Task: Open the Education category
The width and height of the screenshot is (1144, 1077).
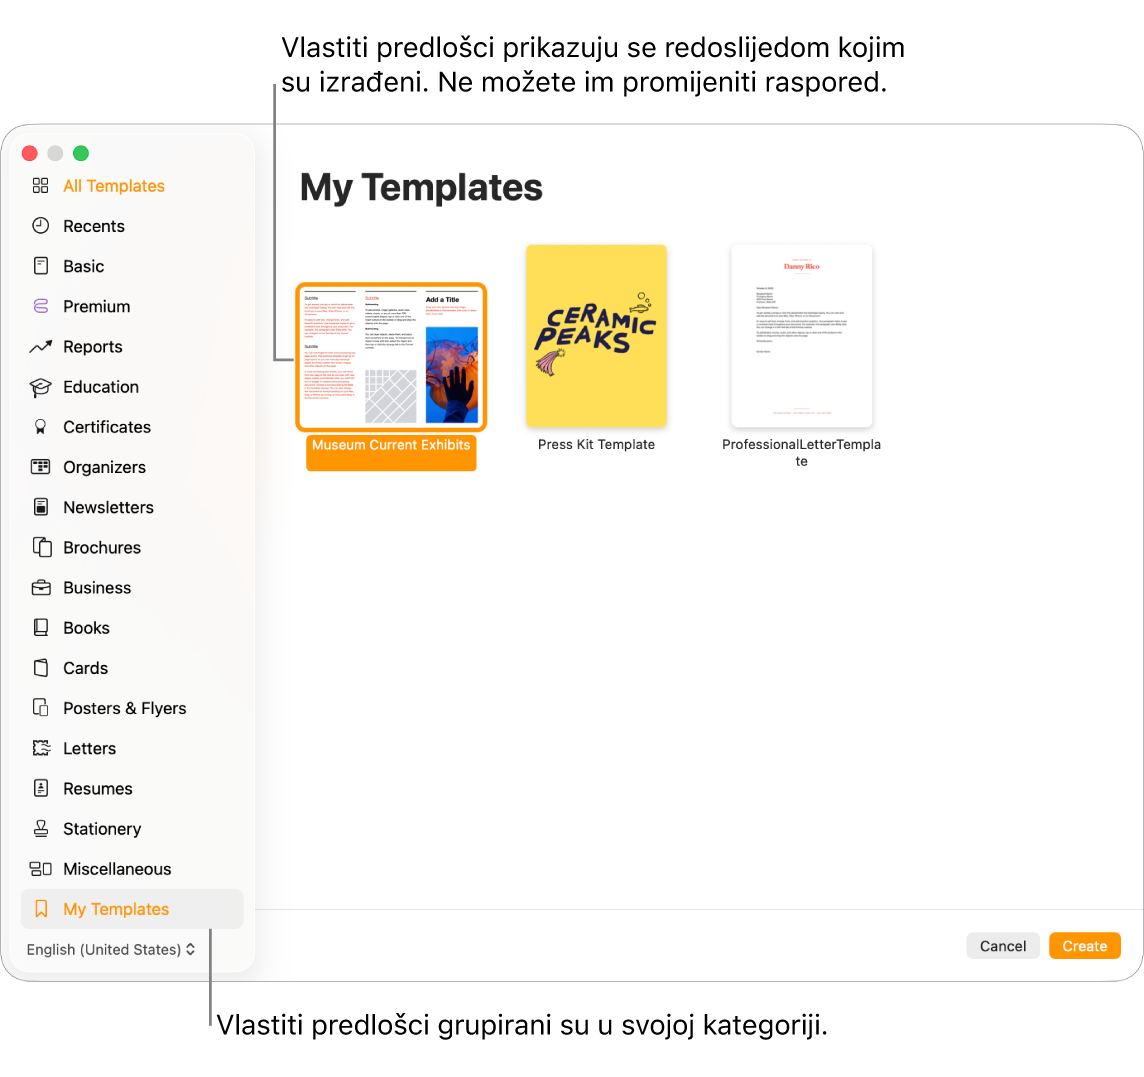Action: coord(101,387)
